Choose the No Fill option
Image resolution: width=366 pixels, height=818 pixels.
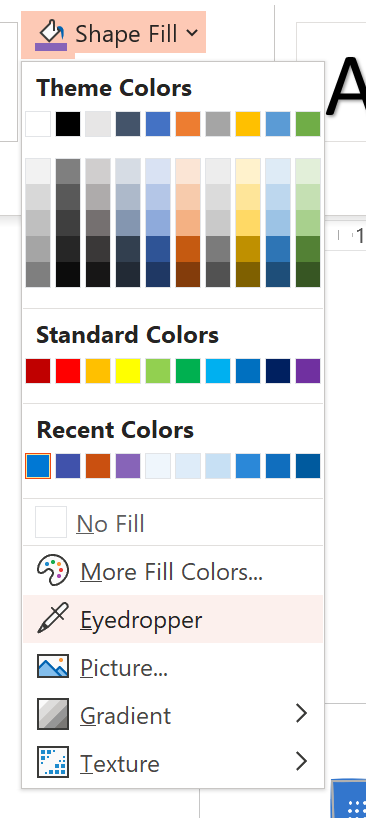pos(173,522)
